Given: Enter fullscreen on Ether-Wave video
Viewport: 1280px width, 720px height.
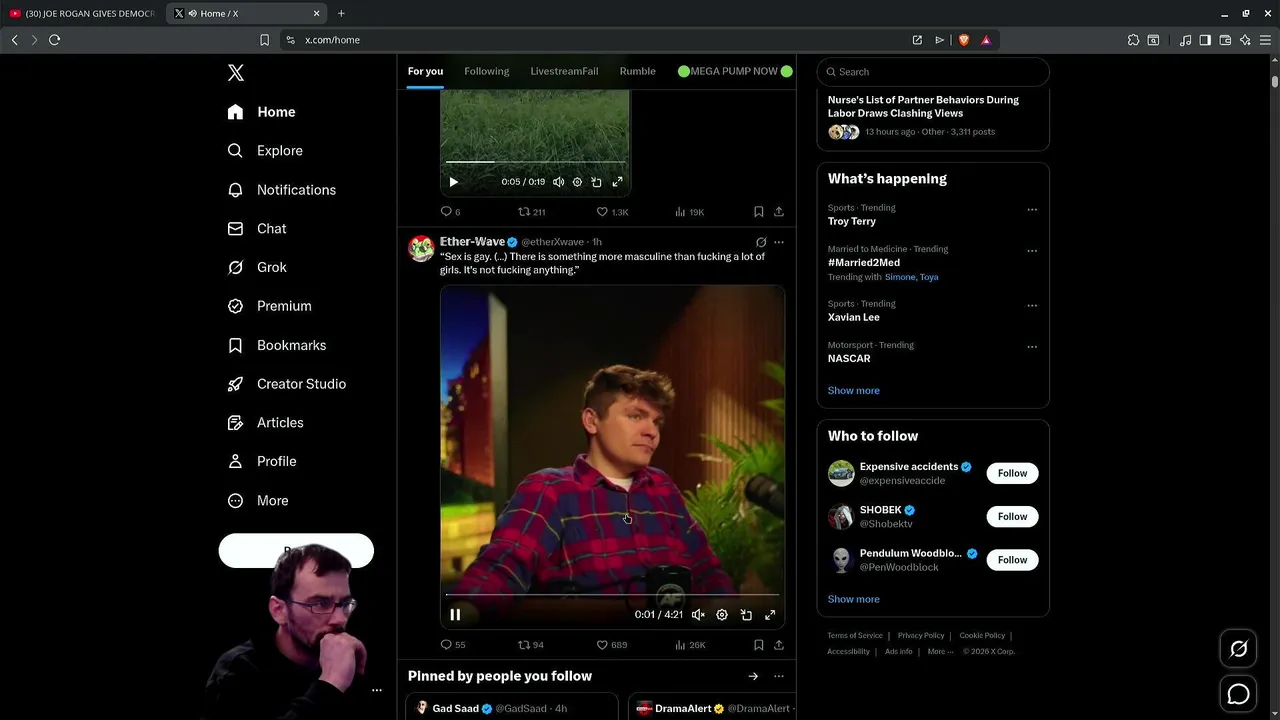Looking at the screenshot, I should tap(770, 615).
